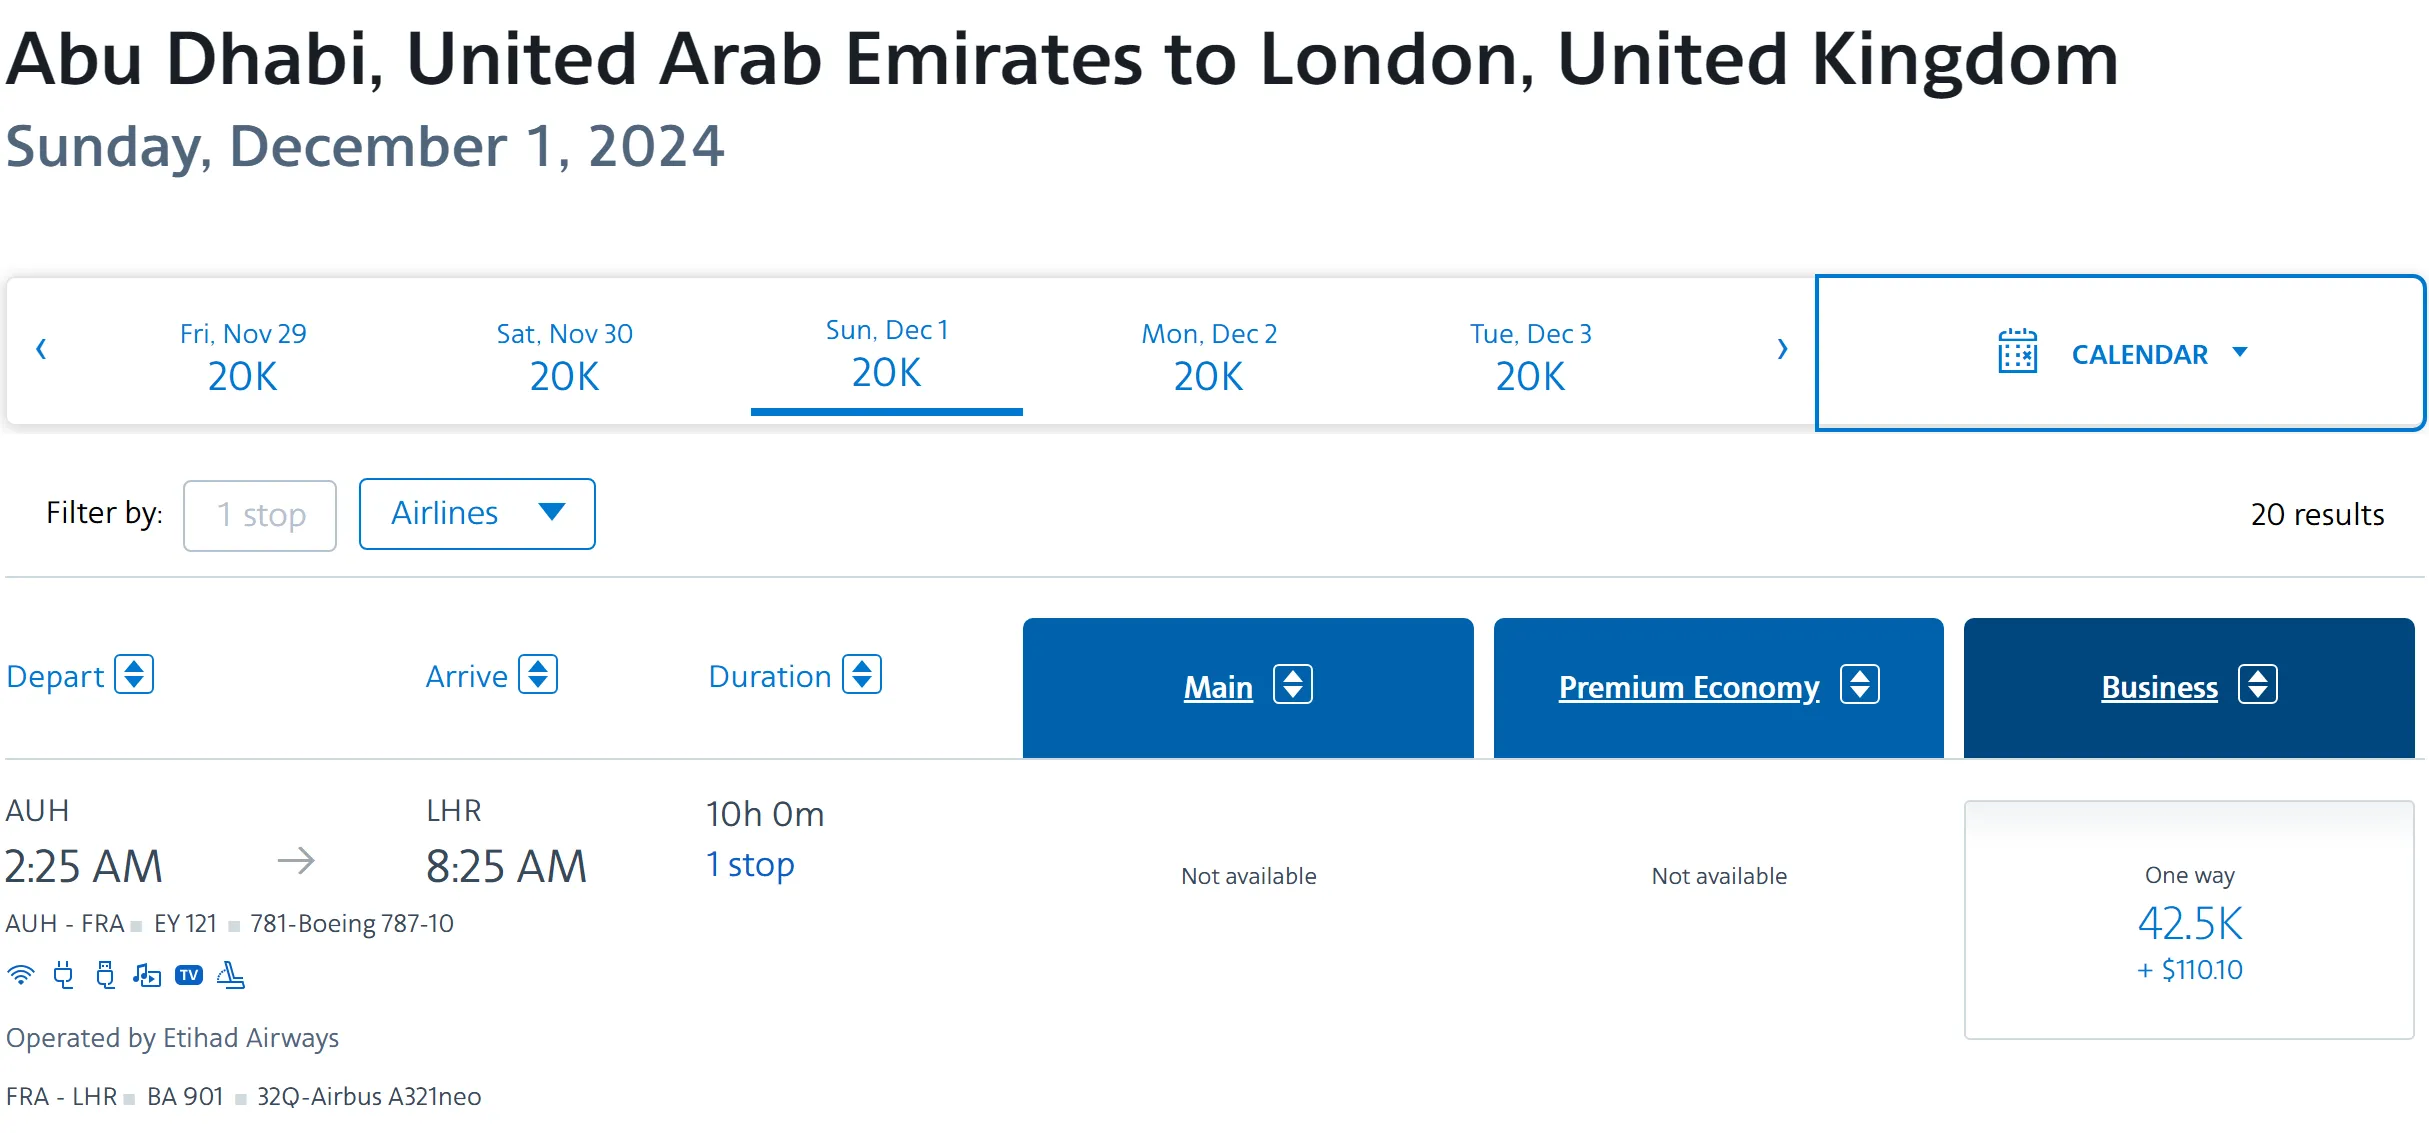The height and width of the screenshot is (1133, 2429).
Task: Open the Airlines filter dropdown
Action: [x=477, y=514]
